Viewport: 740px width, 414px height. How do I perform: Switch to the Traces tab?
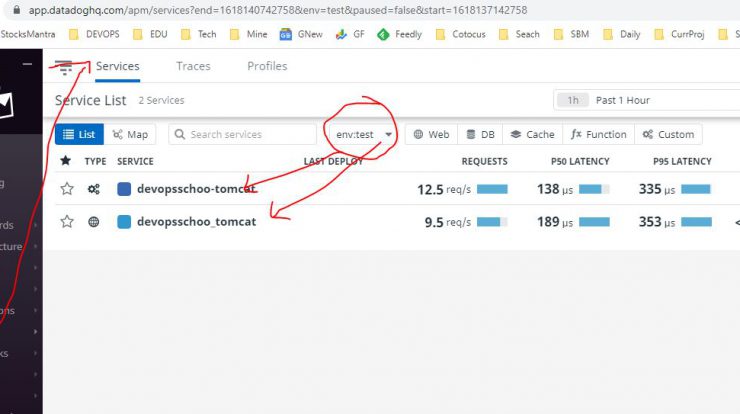click(193, 66)
